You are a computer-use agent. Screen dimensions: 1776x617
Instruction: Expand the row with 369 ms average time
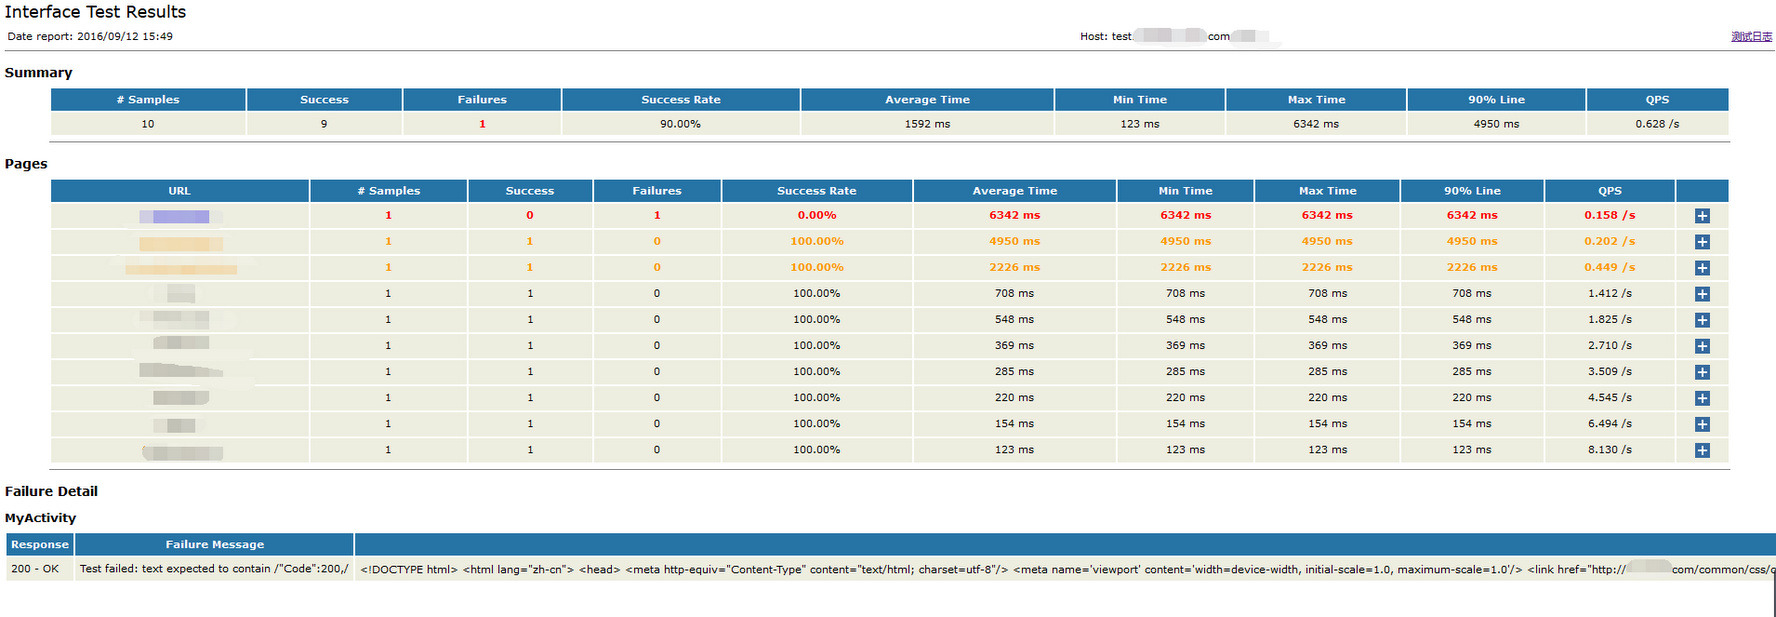pyautogui.click(x=1702, y=346)
